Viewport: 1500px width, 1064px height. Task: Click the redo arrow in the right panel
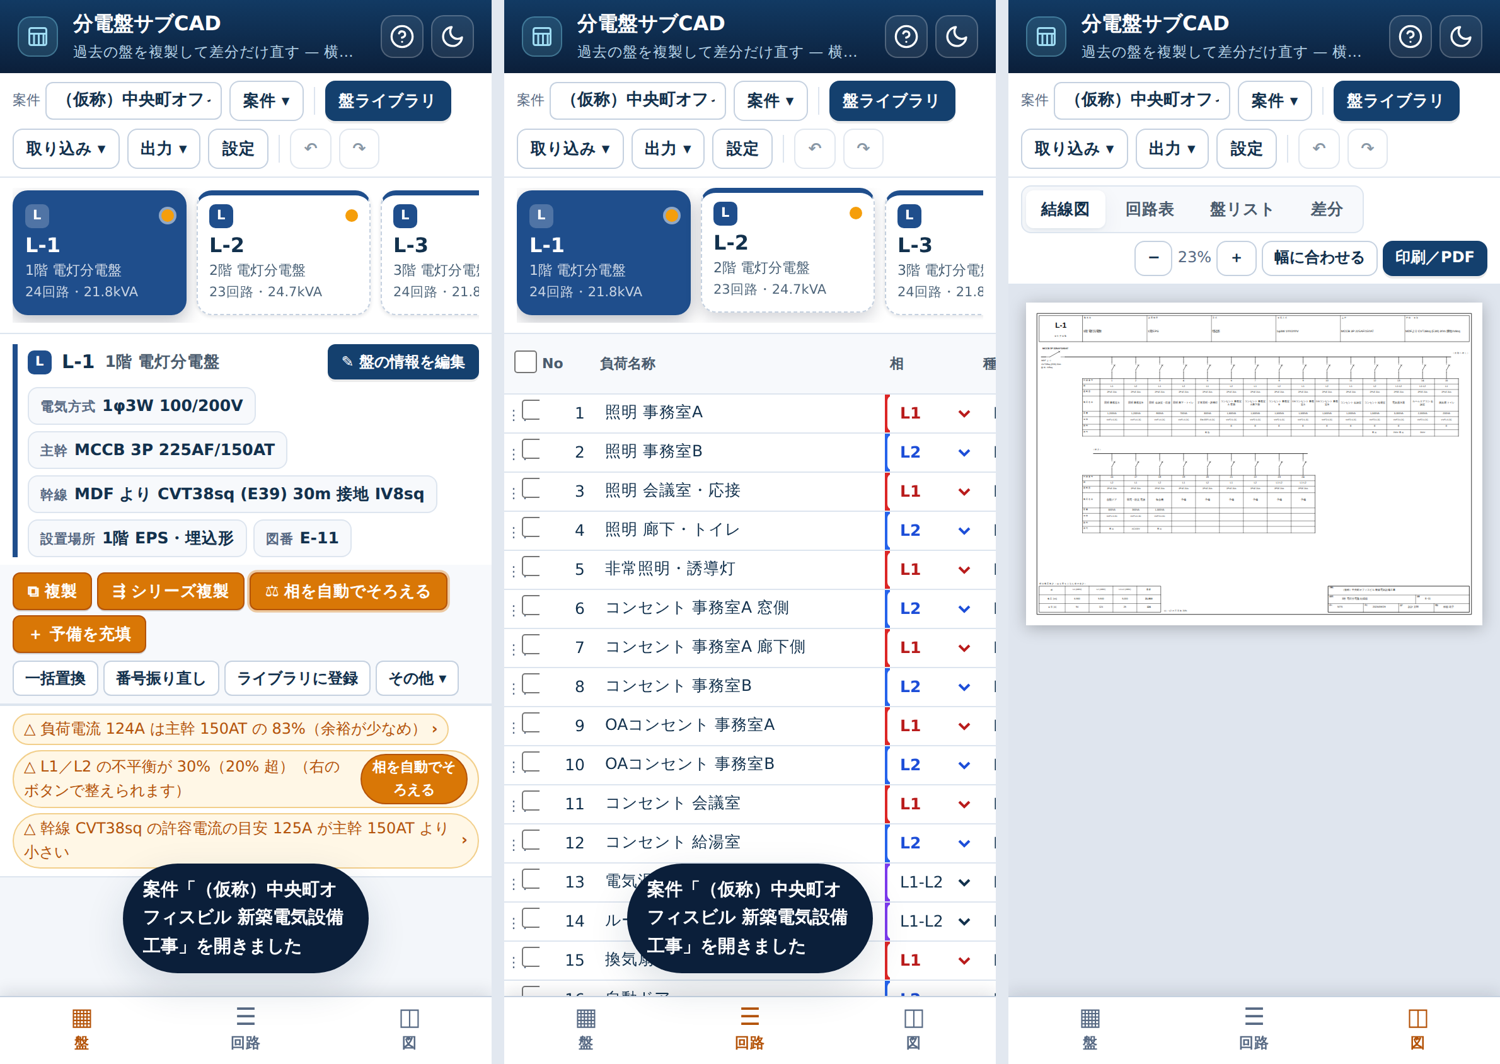[x=1367, y=148]
